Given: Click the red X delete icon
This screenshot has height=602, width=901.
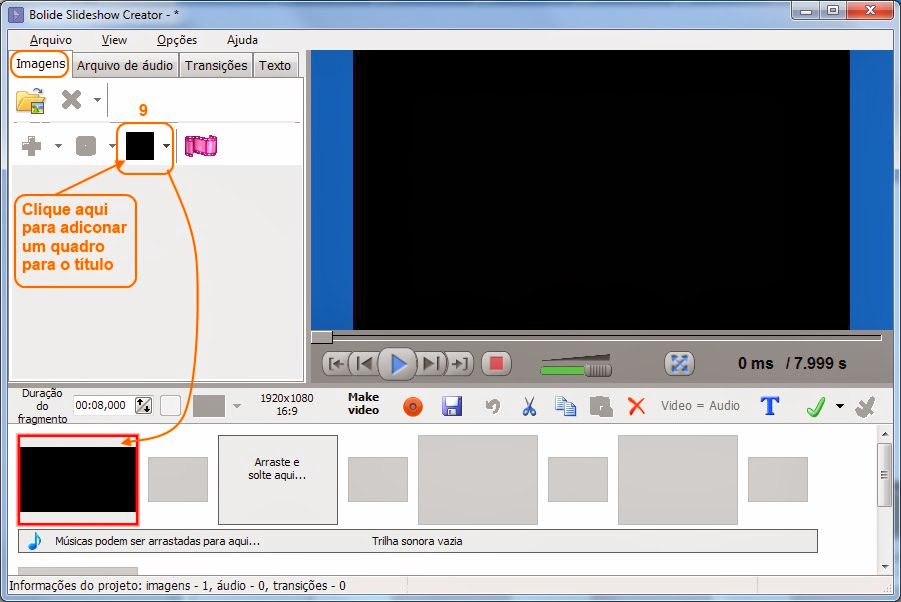Looking at the screenshot, I should coord(636,406).
